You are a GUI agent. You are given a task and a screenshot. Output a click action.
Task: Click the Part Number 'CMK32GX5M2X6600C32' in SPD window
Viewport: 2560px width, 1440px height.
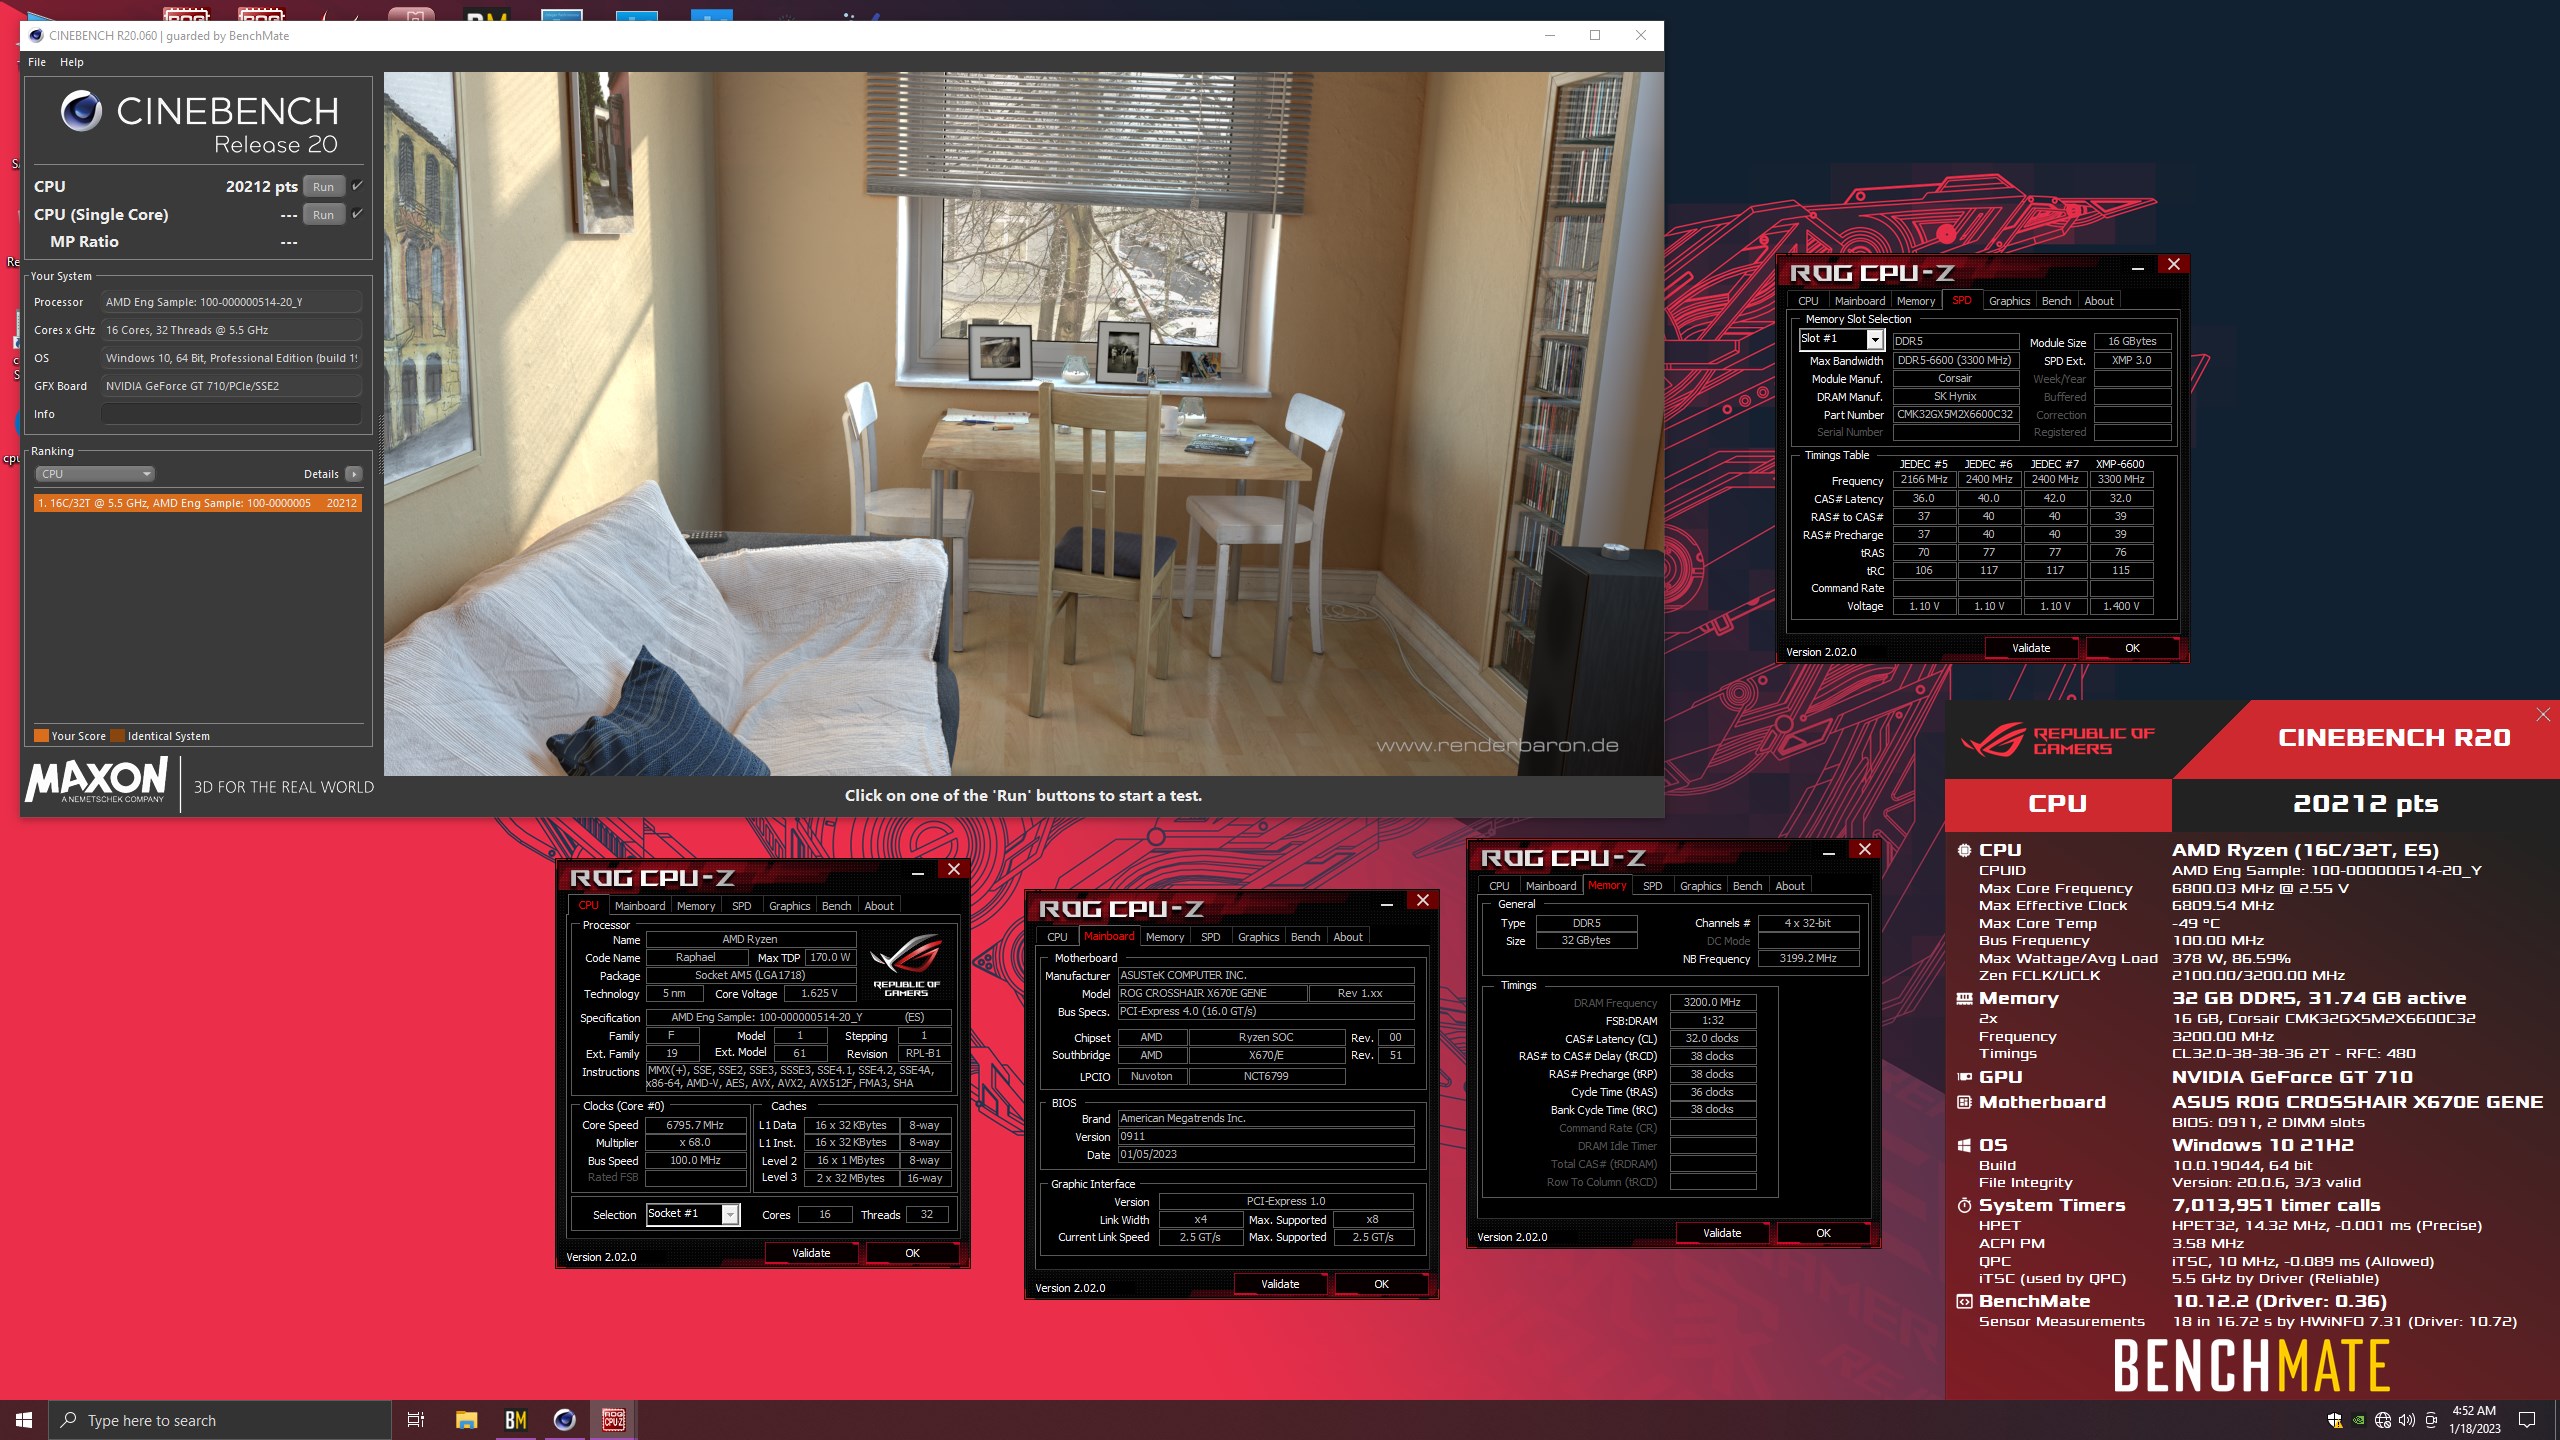pyautogui.click(x=1955, y=414)
